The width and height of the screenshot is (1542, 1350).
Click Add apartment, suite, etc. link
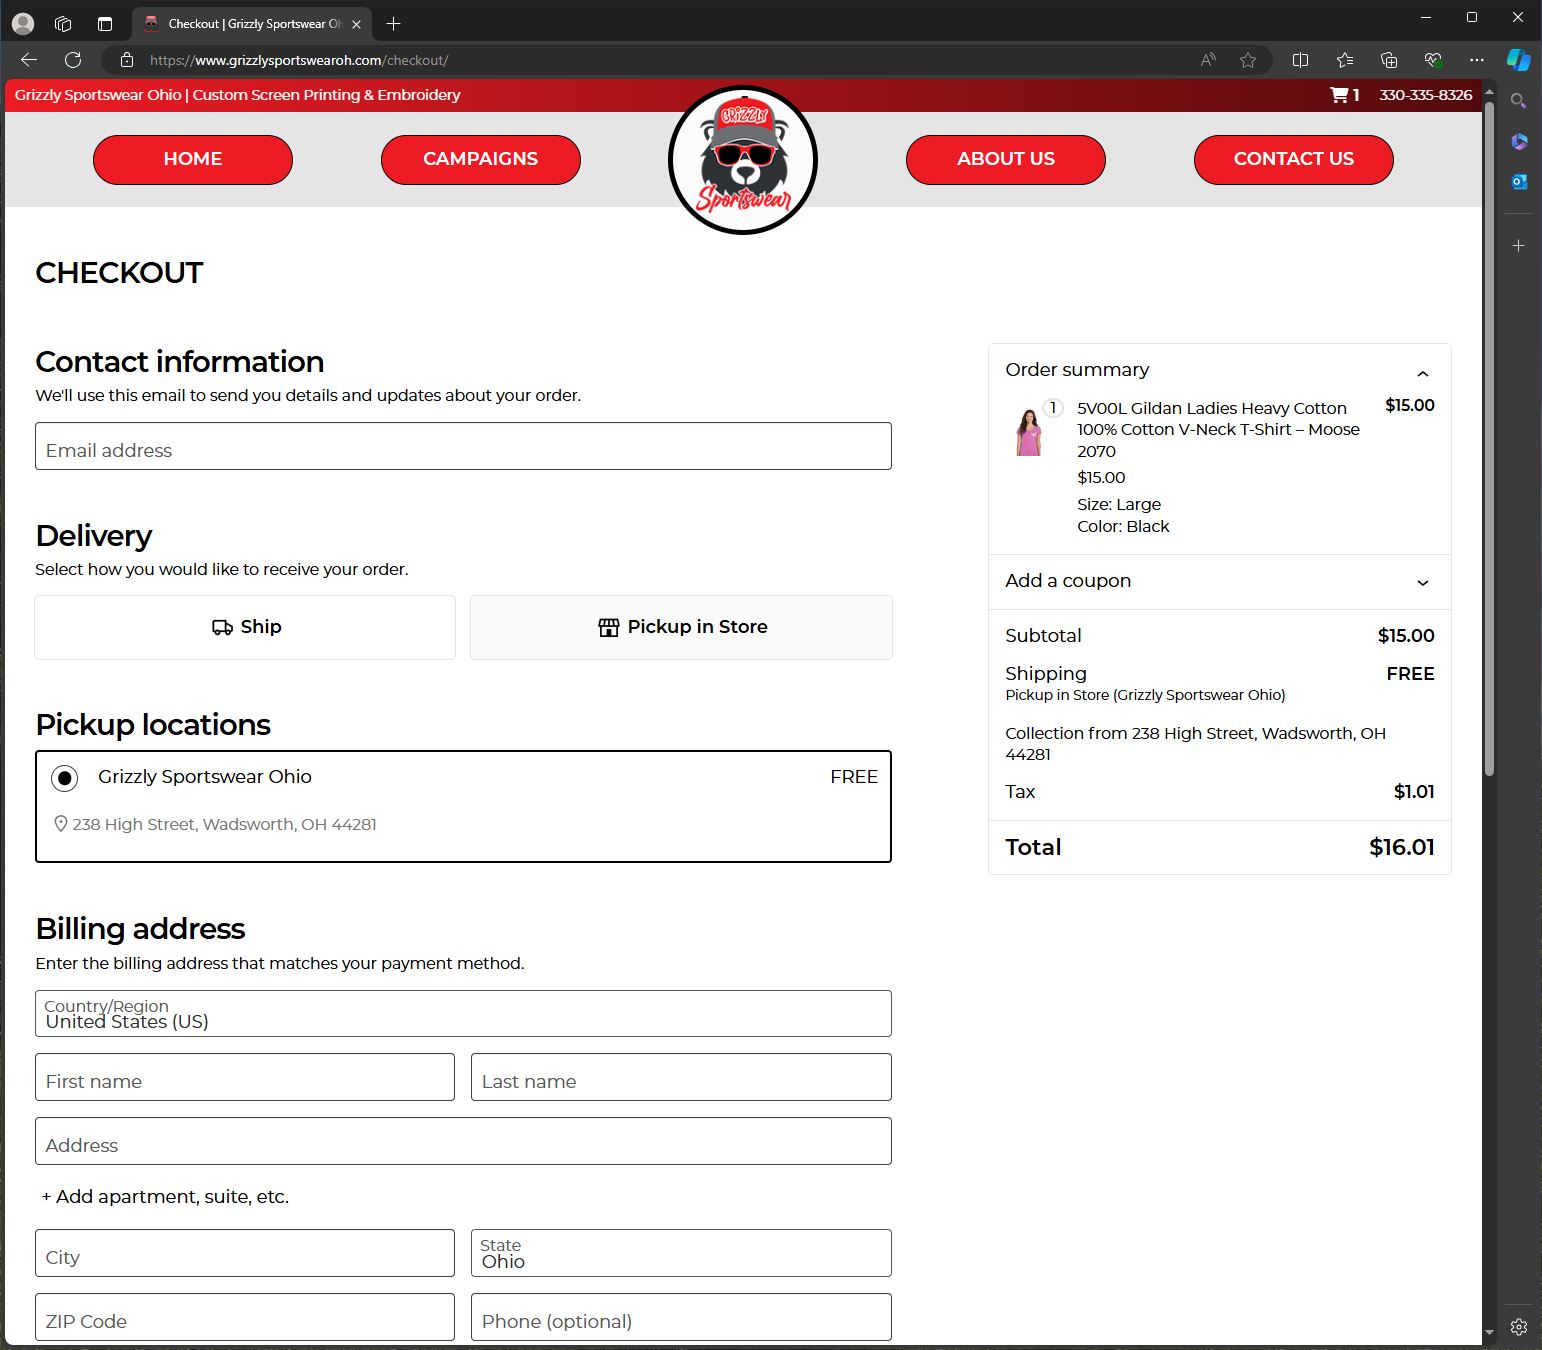tap(165, 1197)
